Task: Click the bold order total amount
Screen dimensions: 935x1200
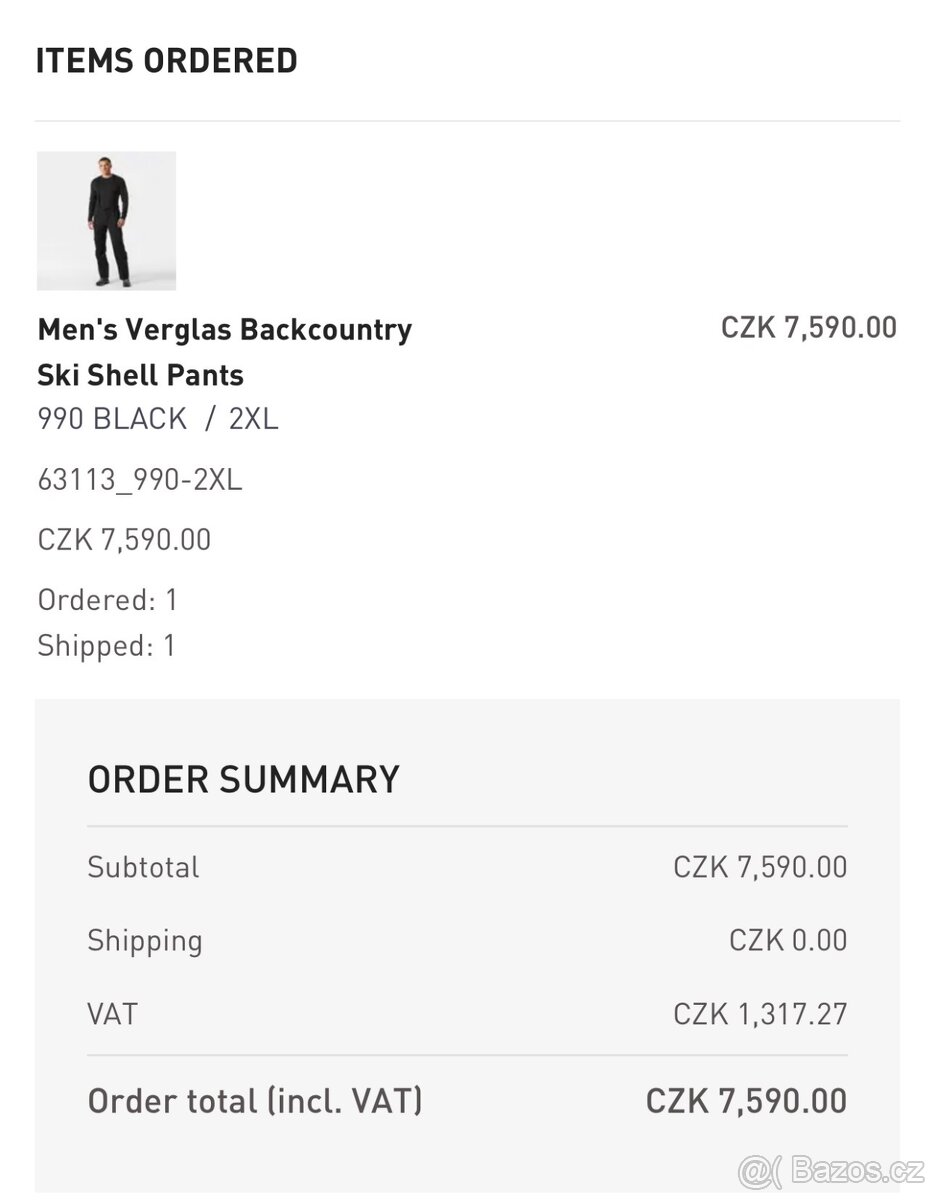Action: [746, 1101]
